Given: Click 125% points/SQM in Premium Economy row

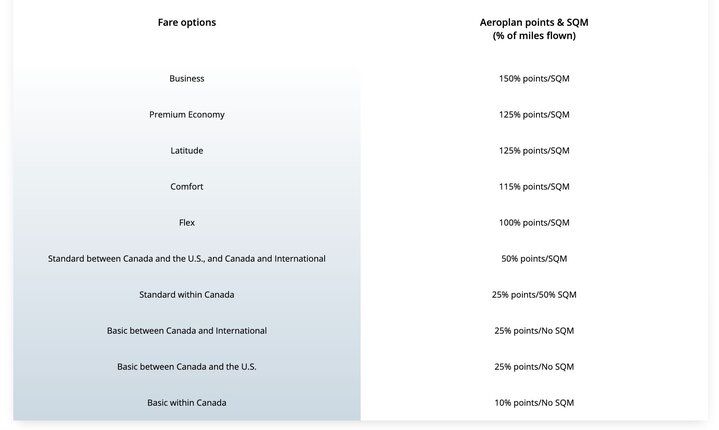Looking at the screenshot, I should (x=534, y=114).
